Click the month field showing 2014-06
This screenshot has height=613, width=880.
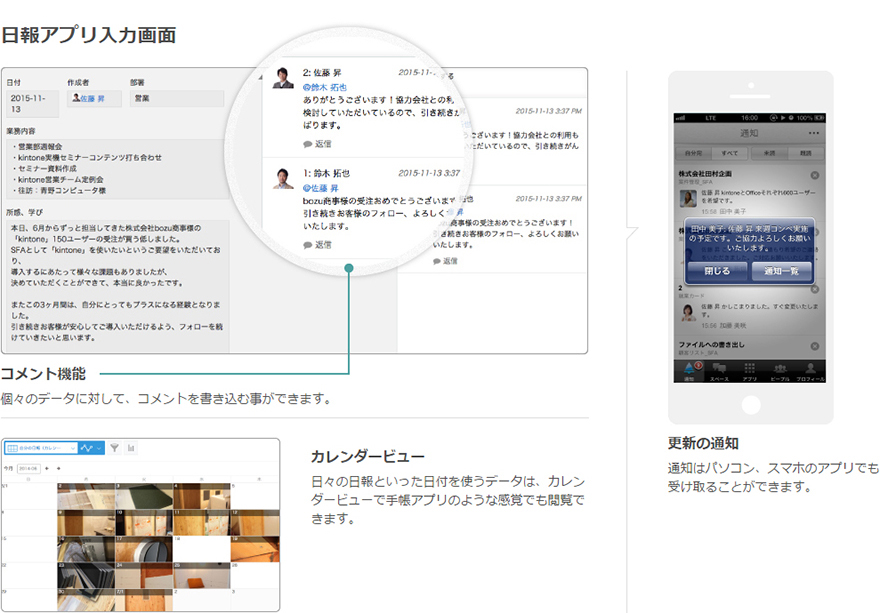27,467
